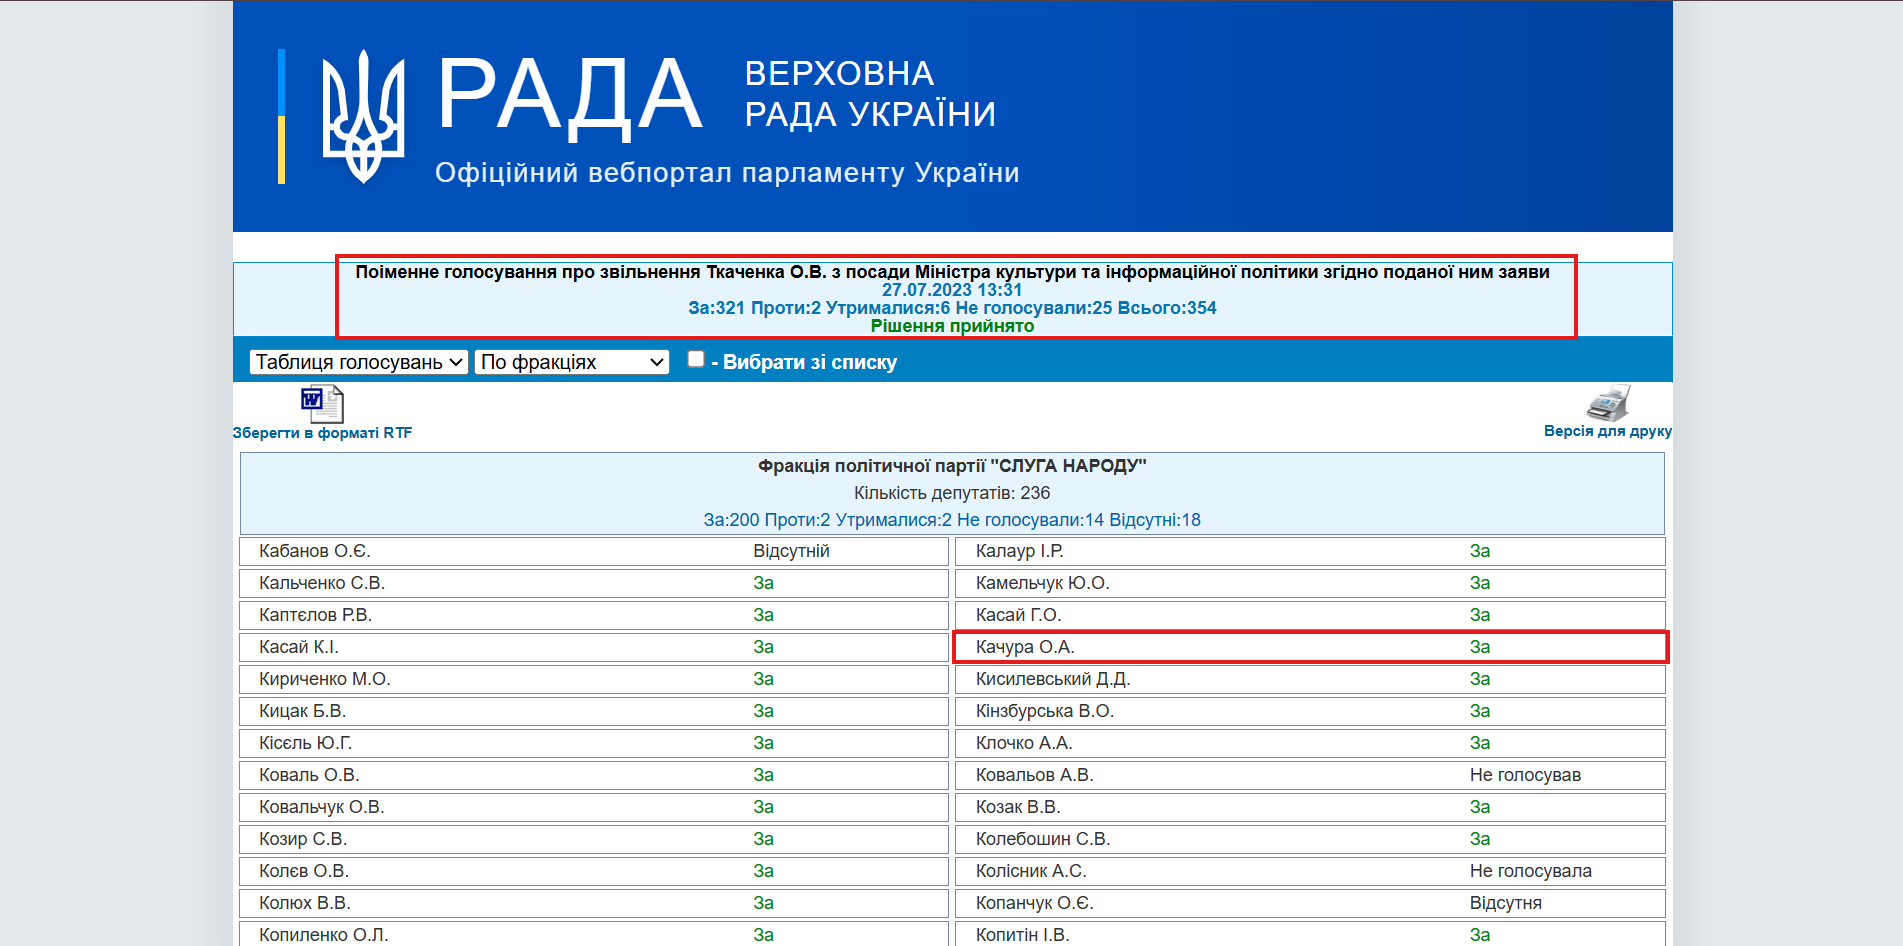Select deputy name 'Кальченко С.В.'
Viewport: 1903px width, 946px height.
[x=322, y=583]
